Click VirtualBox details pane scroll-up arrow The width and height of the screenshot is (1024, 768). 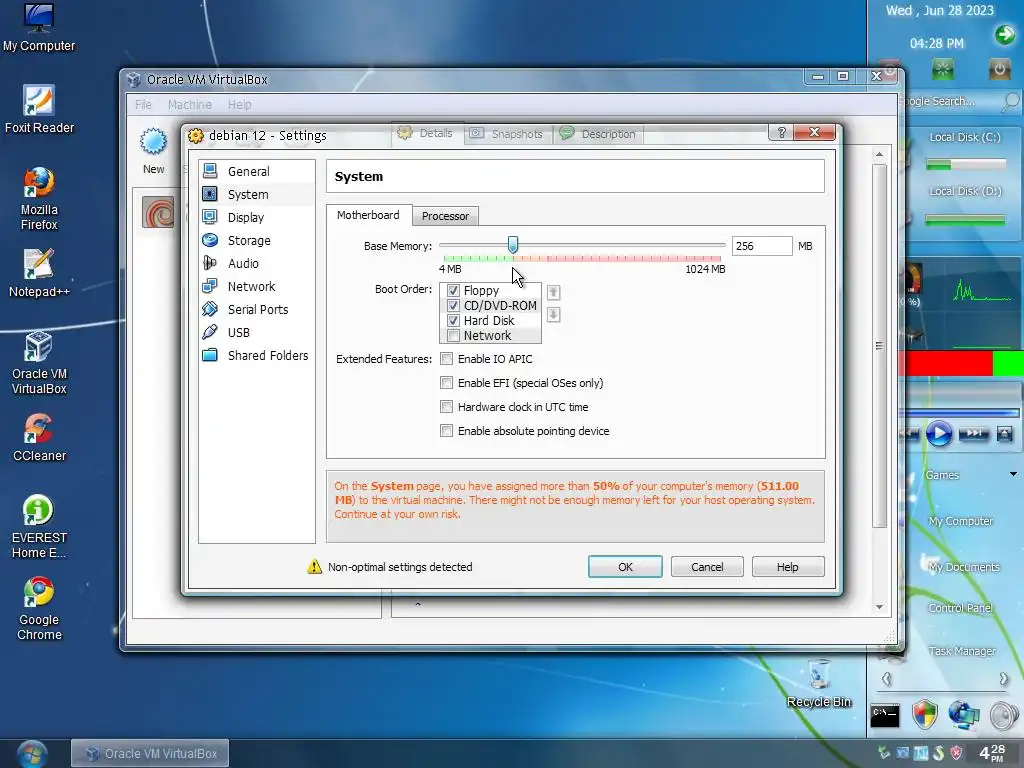tap(879, 154)
